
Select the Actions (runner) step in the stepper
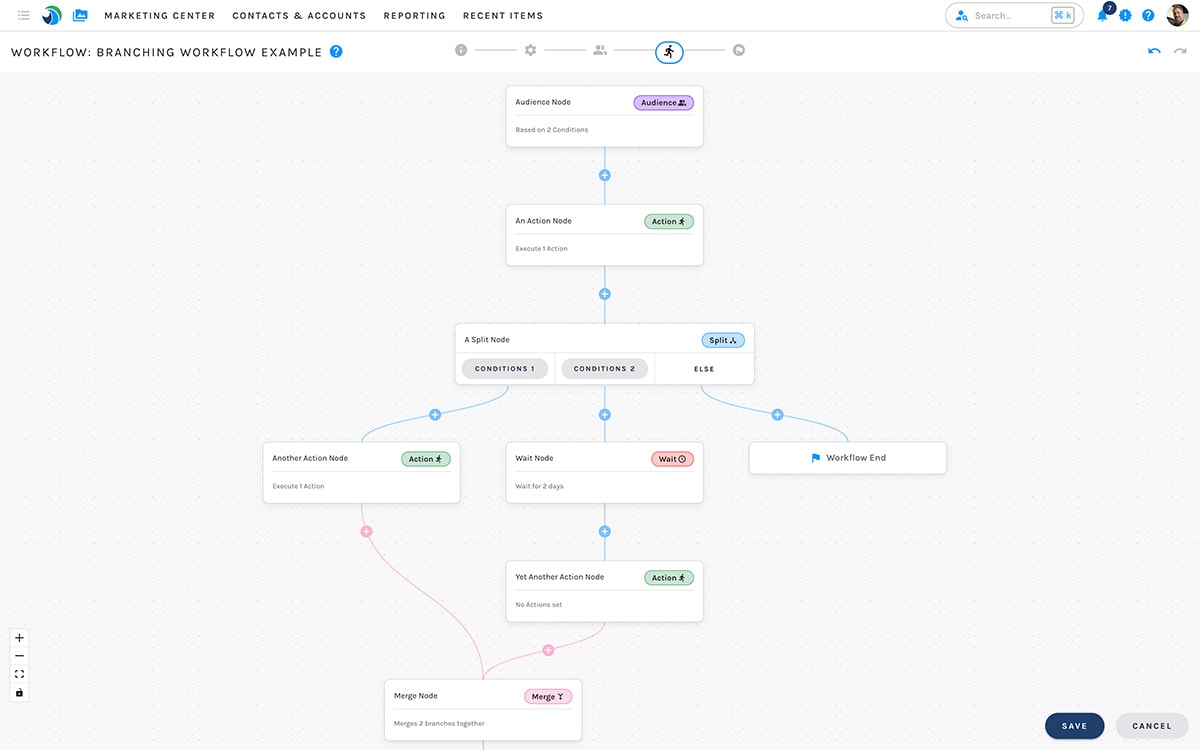(669, 52)
